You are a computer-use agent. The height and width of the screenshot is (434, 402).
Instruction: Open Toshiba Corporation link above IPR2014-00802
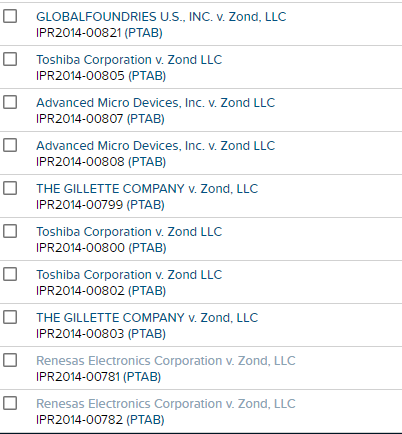[129, 275]
